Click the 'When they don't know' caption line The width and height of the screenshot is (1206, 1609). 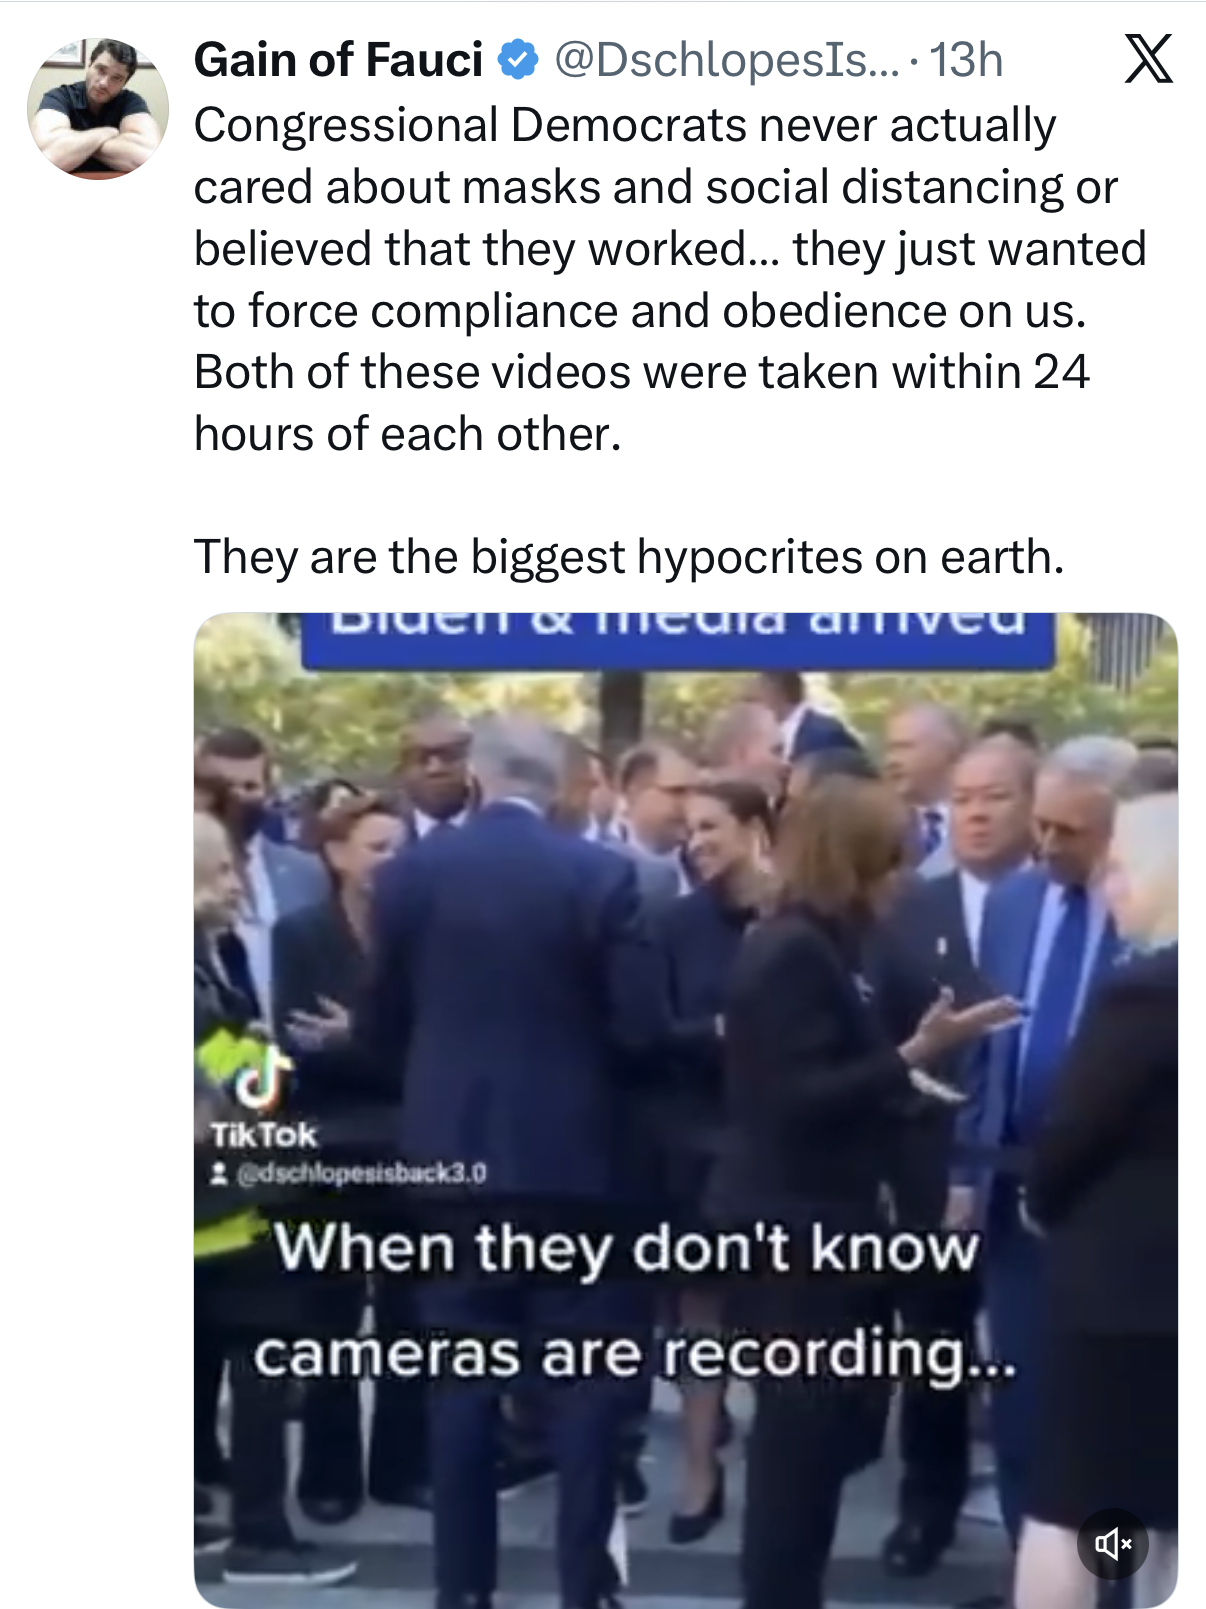coord(626,1250)
